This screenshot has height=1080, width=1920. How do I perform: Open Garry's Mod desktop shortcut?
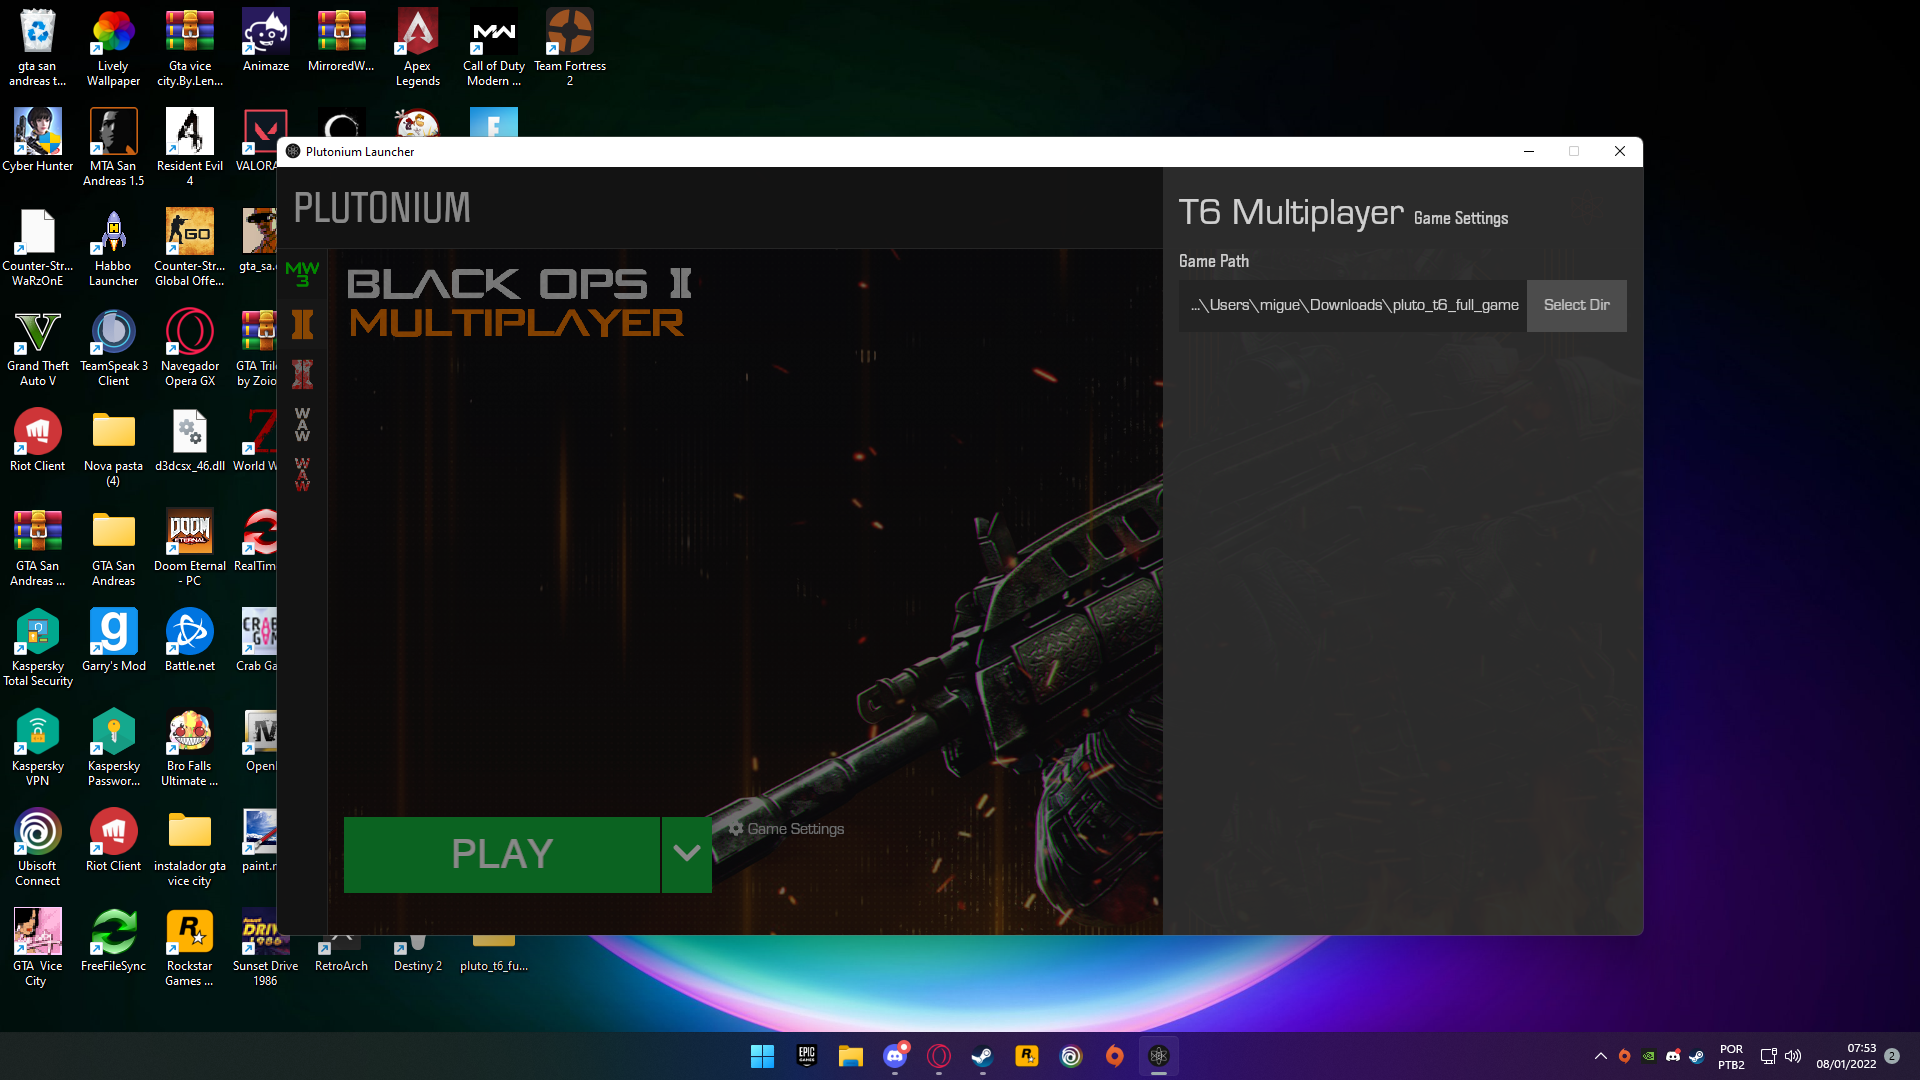(x=113, y=640)
